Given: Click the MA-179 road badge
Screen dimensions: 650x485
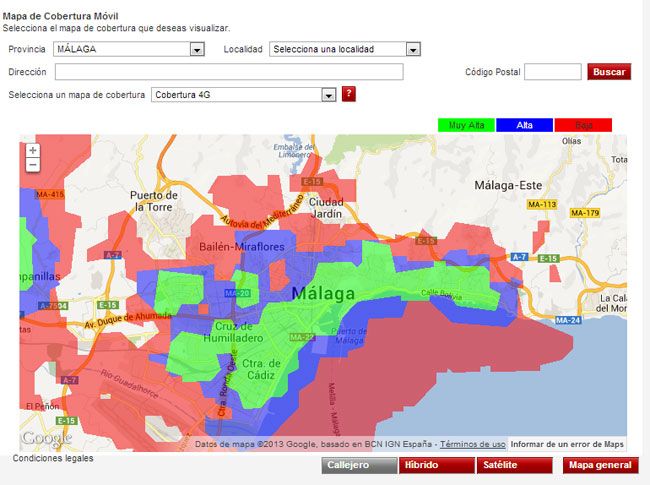Looking at the screenshot, I should [x=585, y=213].
